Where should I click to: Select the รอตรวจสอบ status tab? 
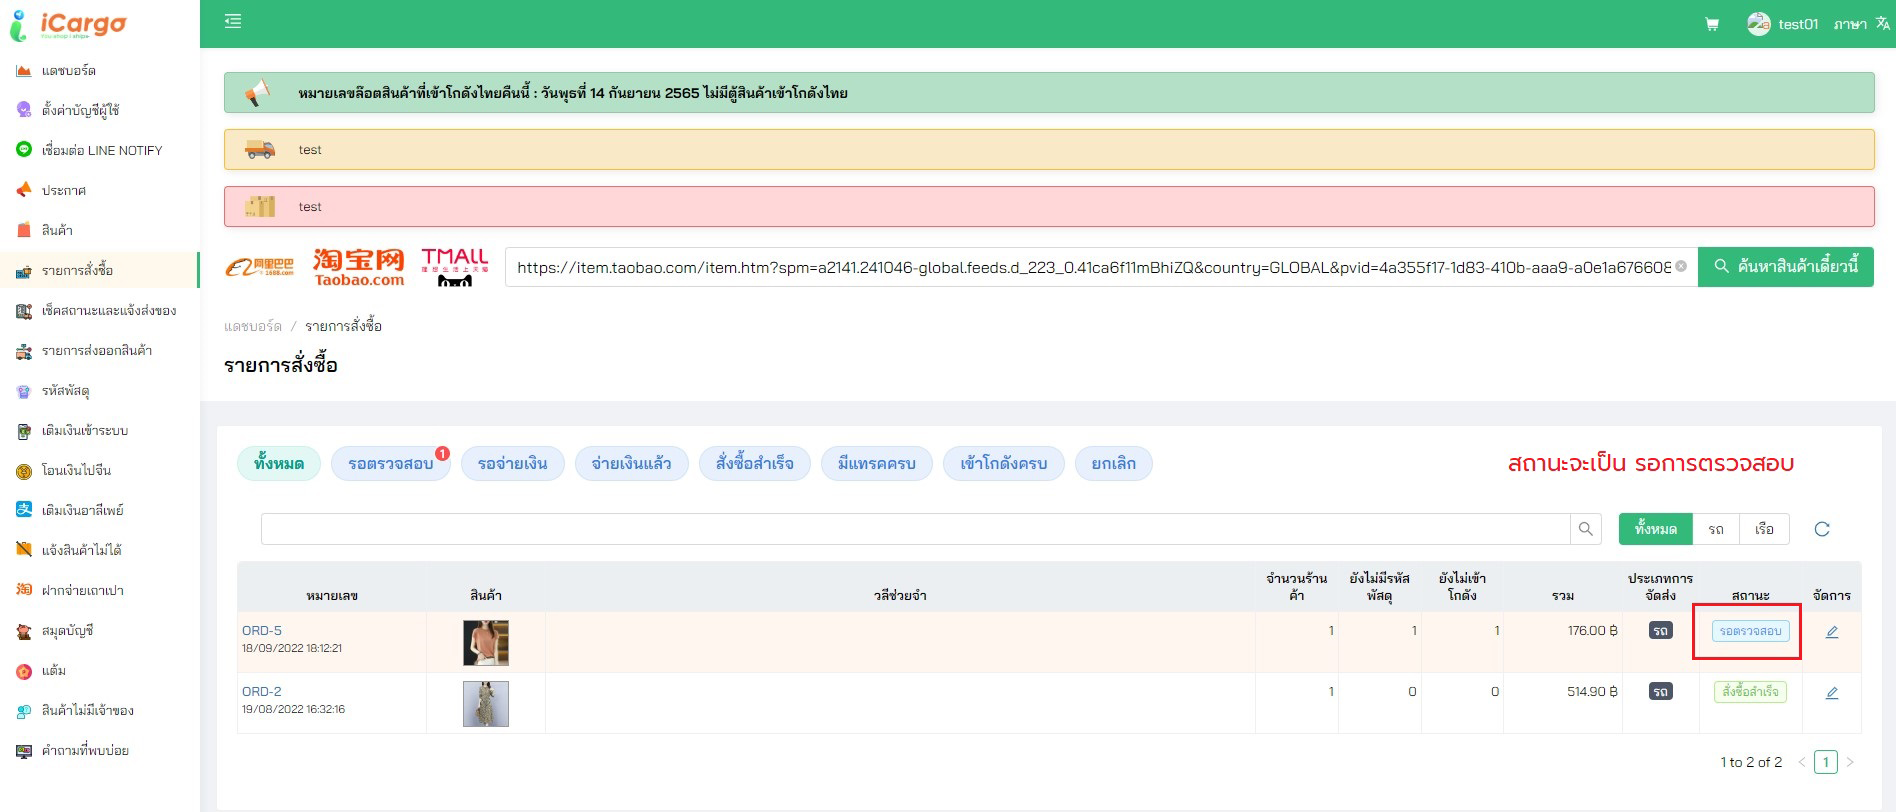(x=391, y=463)
